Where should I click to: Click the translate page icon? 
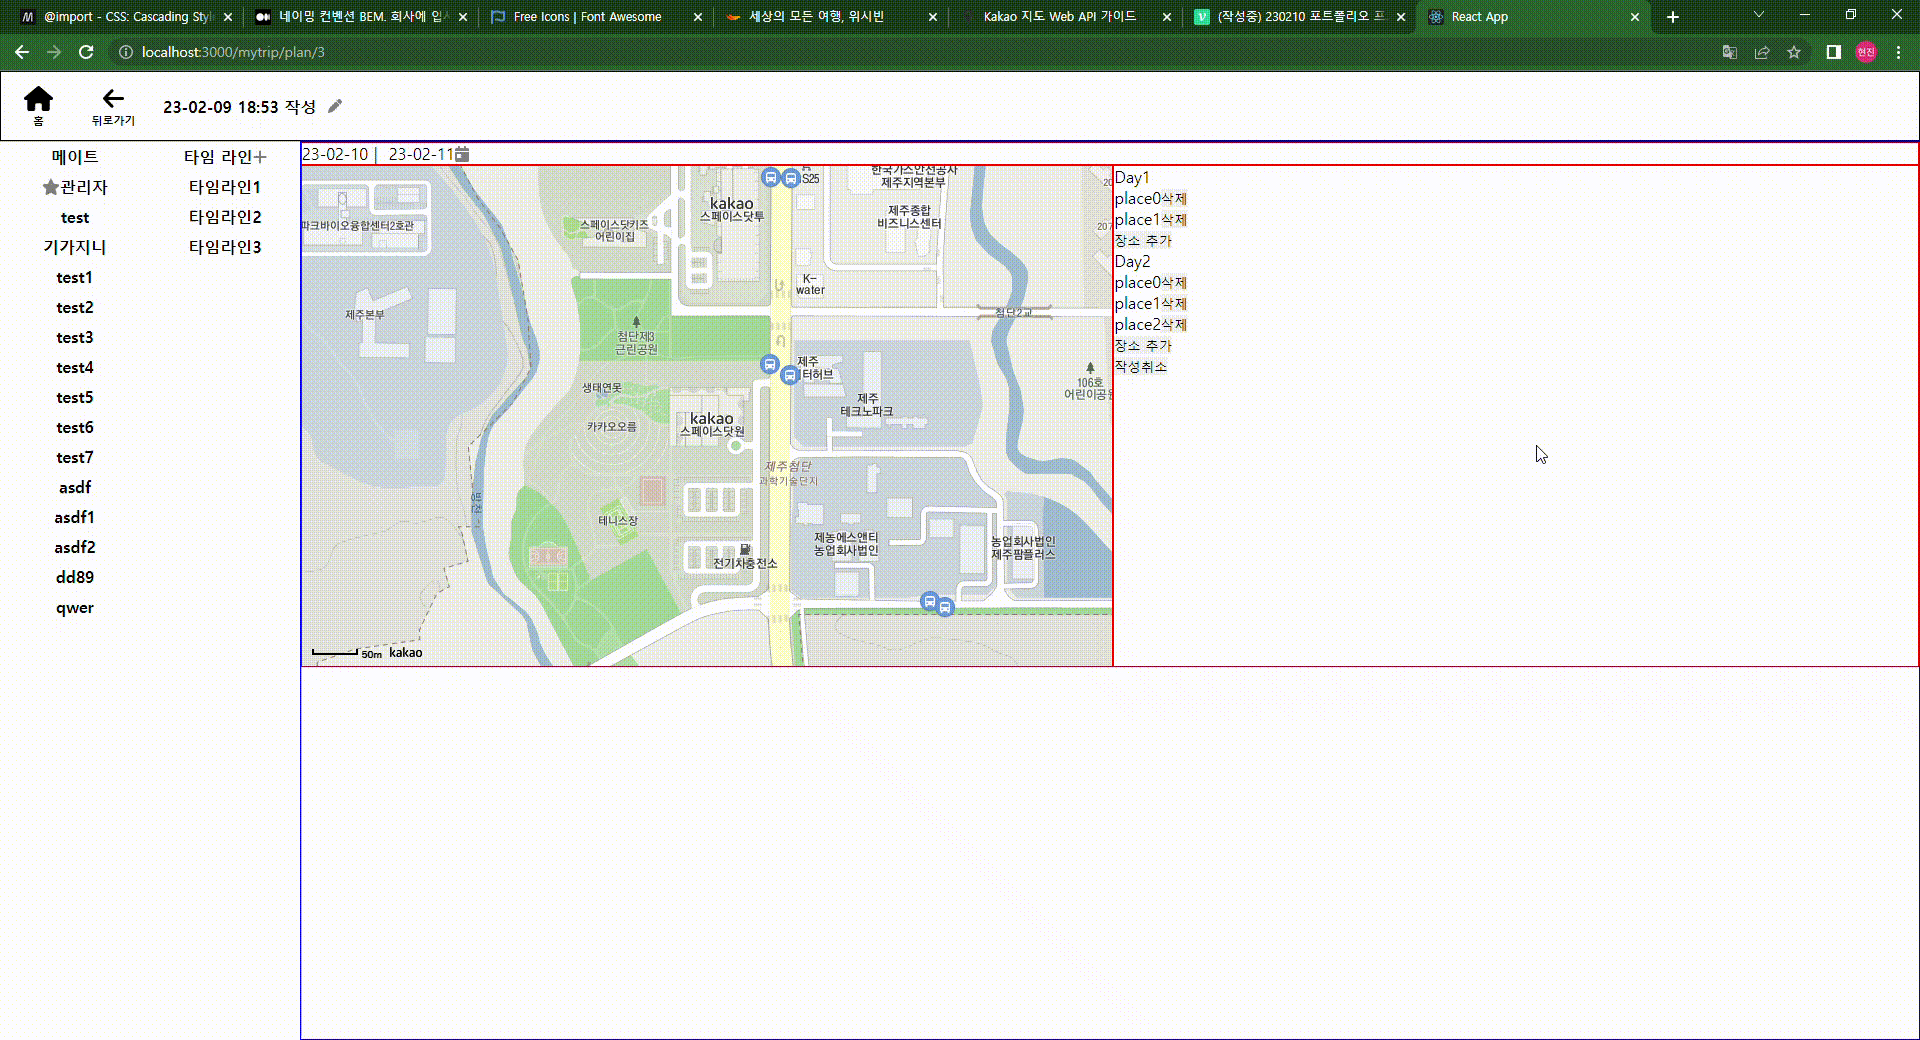1730,52
